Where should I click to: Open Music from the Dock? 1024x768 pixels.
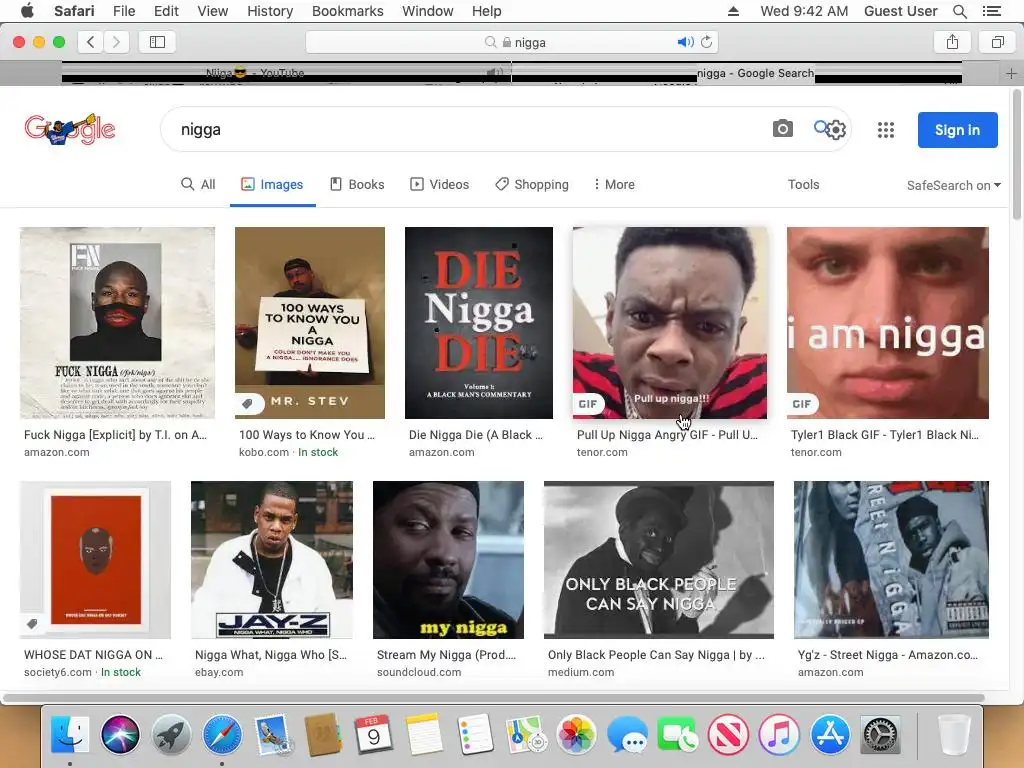pos(779,735)
